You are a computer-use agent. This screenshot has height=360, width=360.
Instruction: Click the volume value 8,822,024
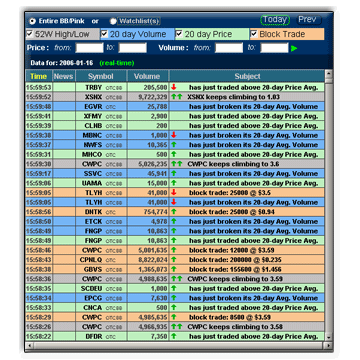tap(153, 260)
